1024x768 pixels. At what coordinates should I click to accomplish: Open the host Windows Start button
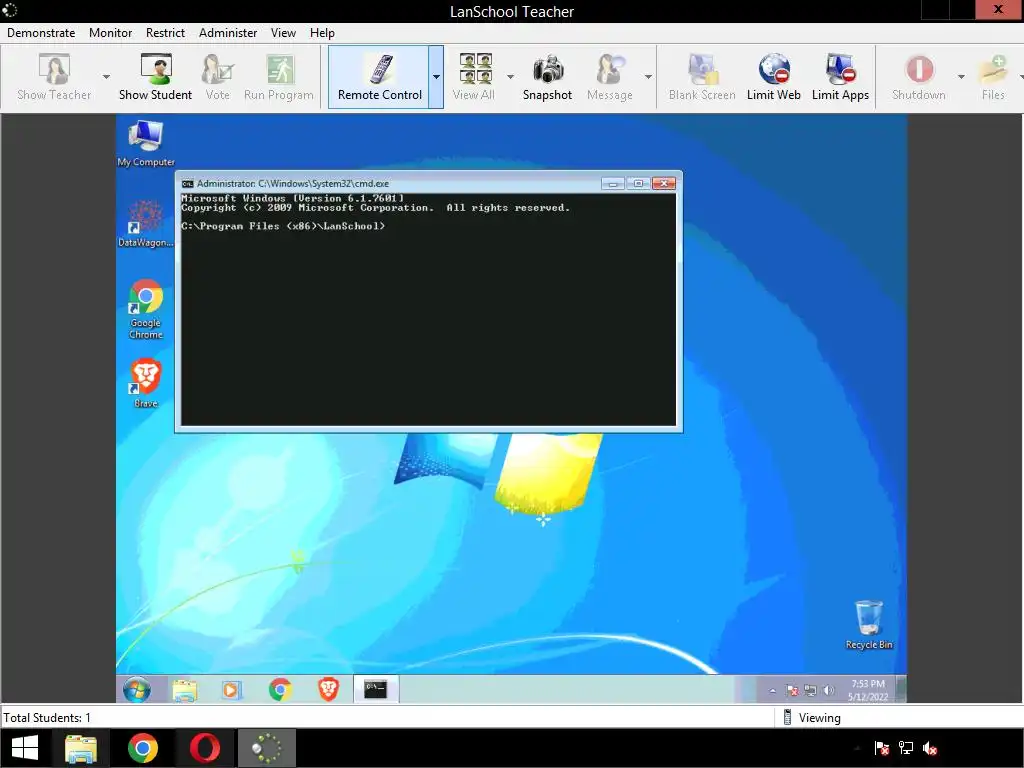[25, 748]
